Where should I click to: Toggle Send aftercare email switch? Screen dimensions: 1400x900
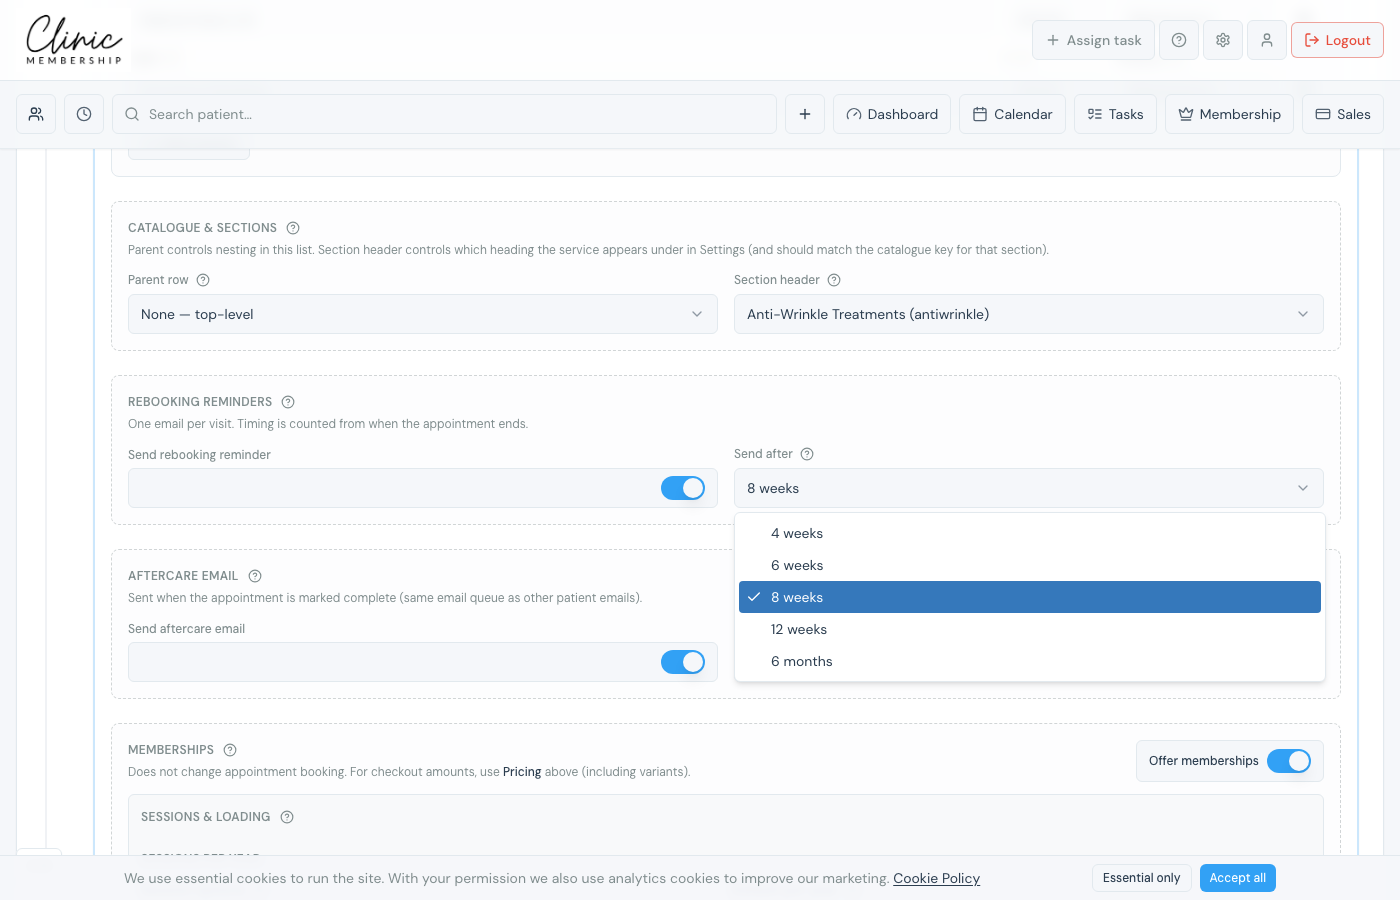tap(683, 662)
